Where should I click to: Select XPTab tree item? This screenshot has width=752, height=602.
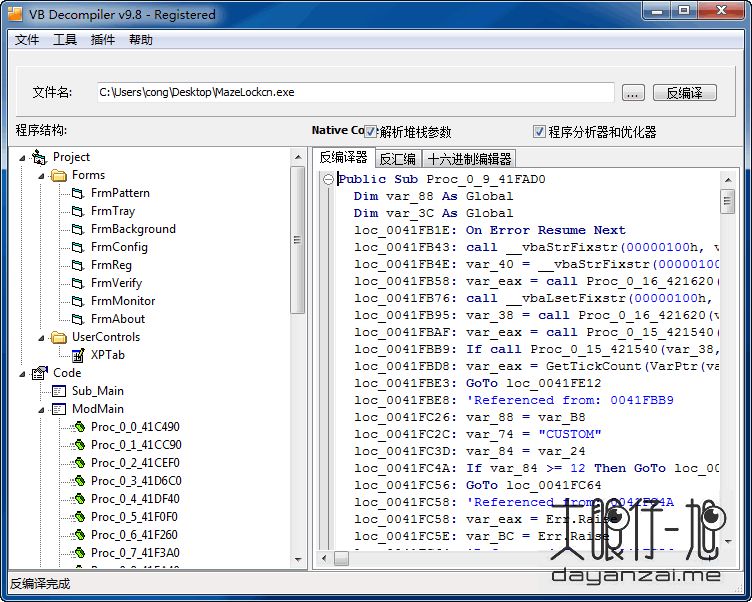[x=108, y=355]
